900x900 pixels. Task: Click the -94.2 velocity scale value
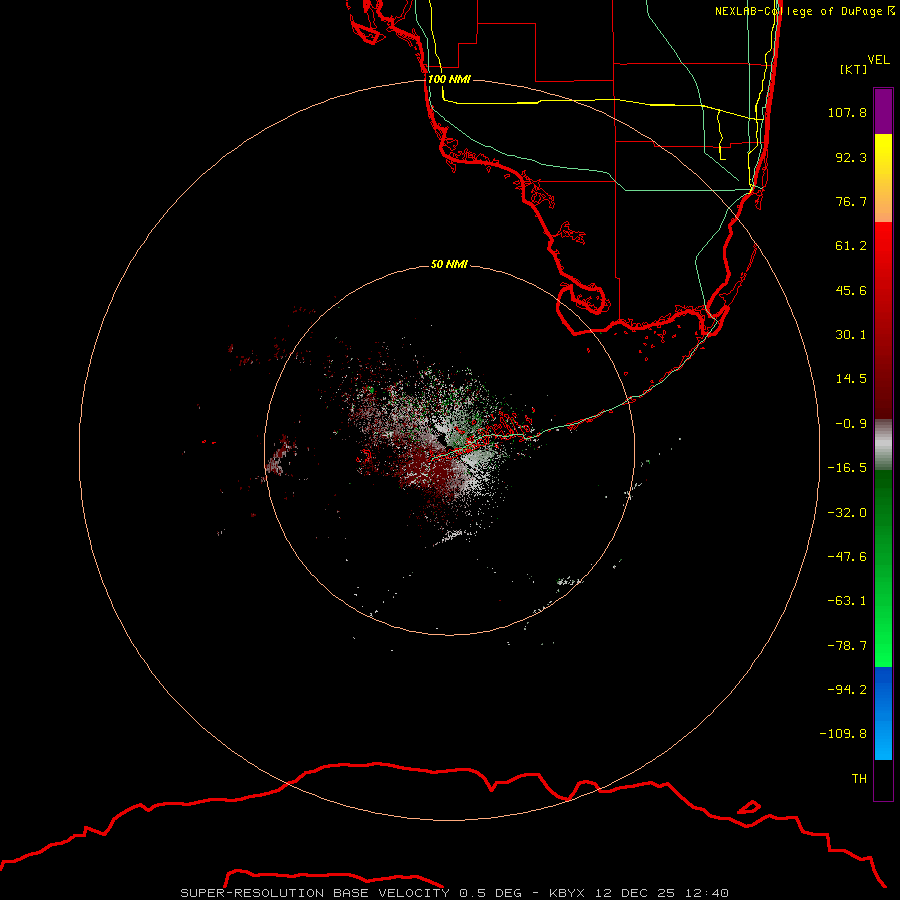pyautogui.click(x=847, y=689)
